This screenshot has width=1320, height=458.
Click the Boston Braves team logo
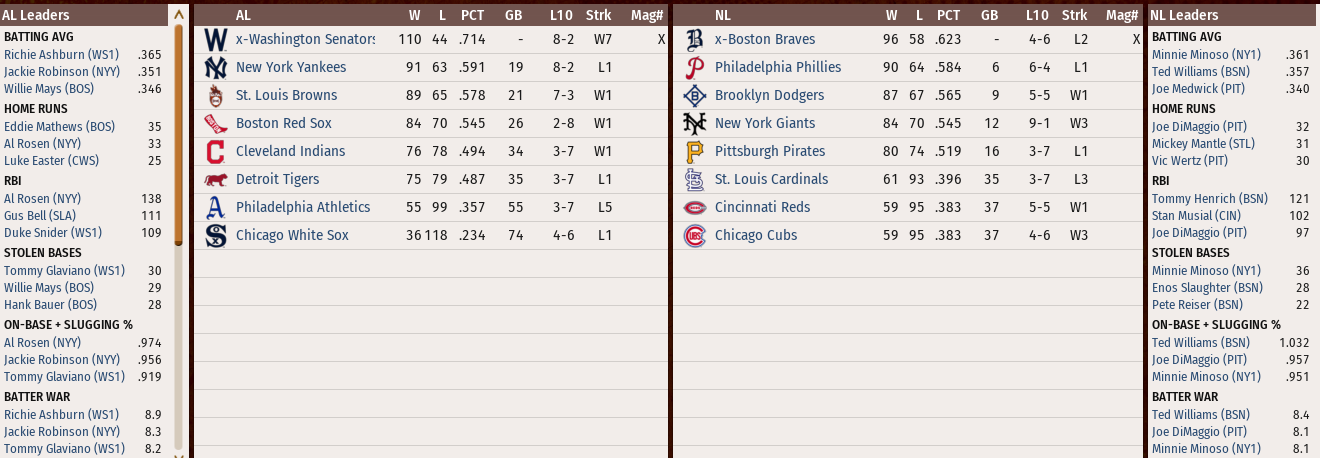(x=694, y=40)
